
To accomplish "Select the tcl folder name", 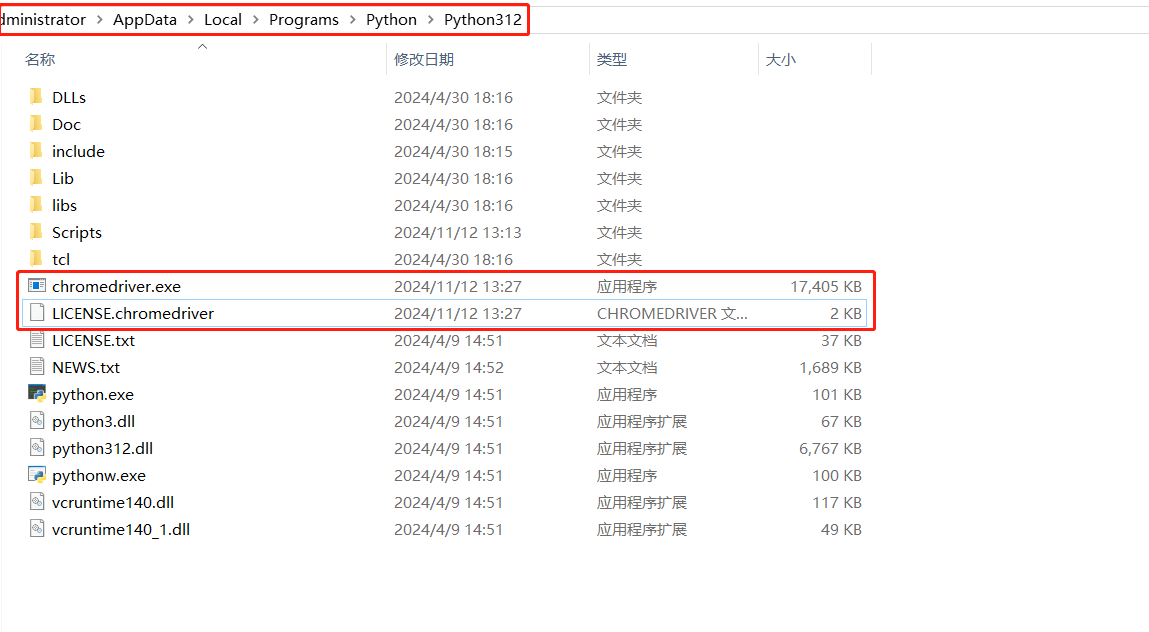I will [61, 260].
